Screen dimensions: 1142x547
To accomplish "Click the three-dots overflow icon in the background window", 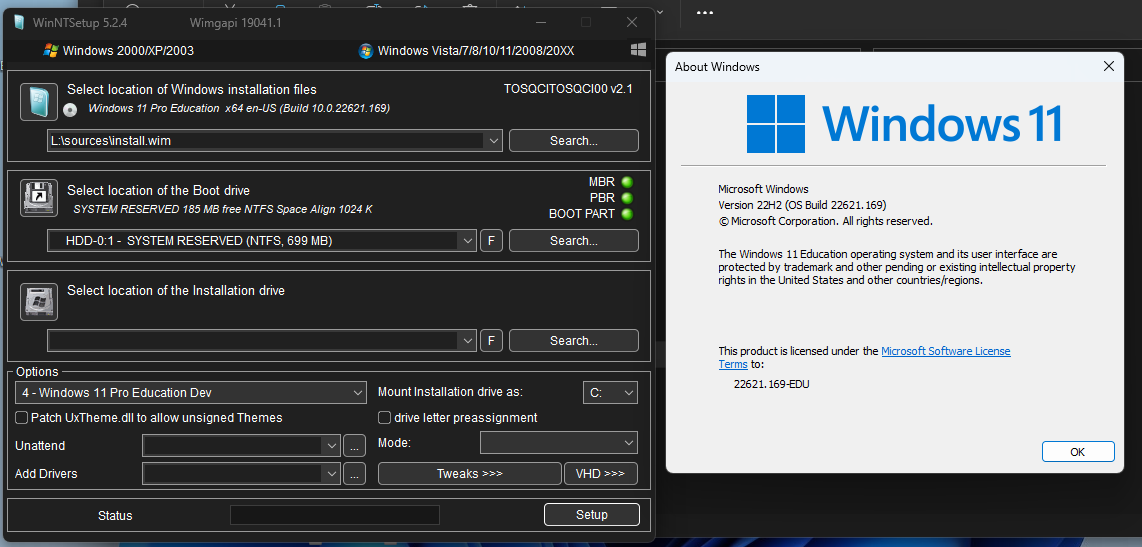I will 704,12.
